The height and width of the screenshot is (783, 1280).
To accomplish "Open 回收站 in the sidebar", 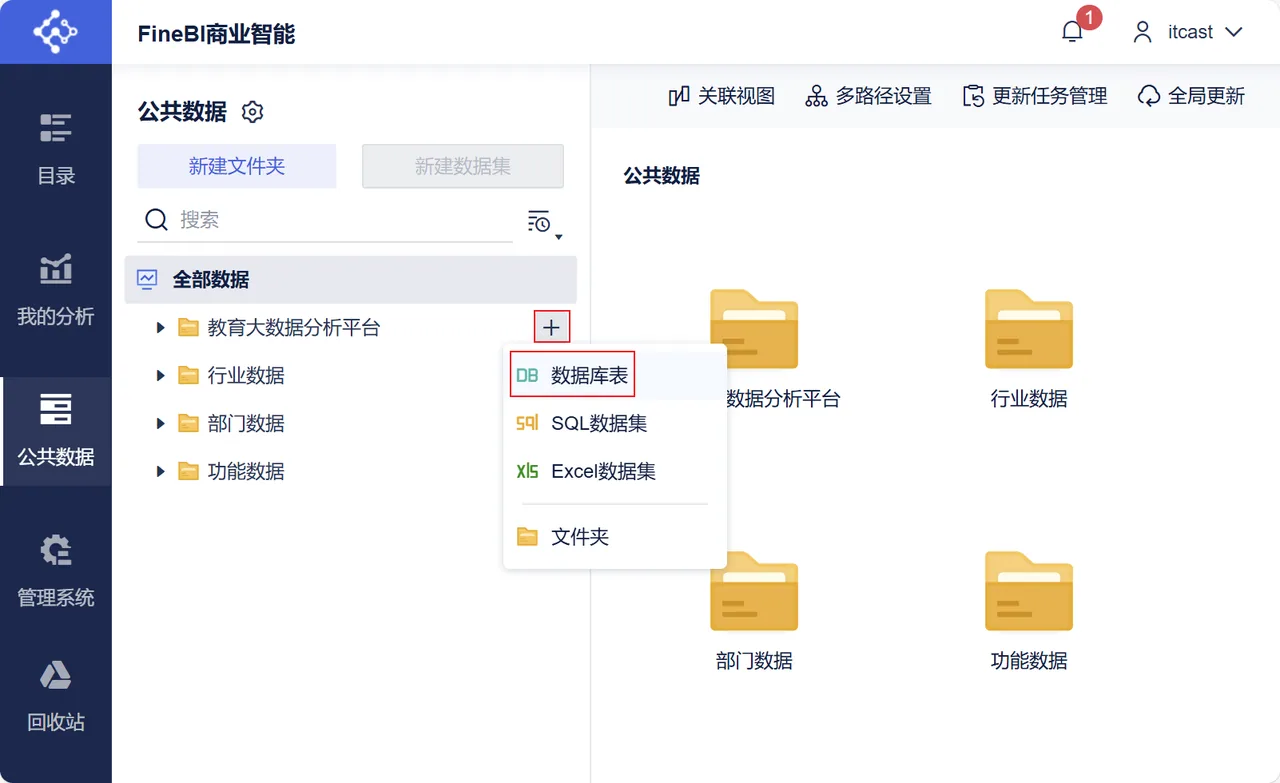I will [56, 696].
